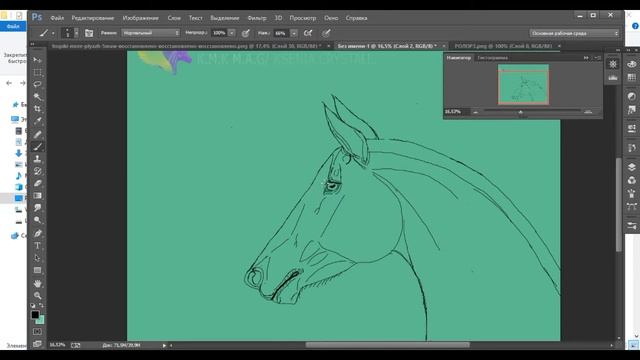Open the opacity slider dropdown arrow

[231, 33]
